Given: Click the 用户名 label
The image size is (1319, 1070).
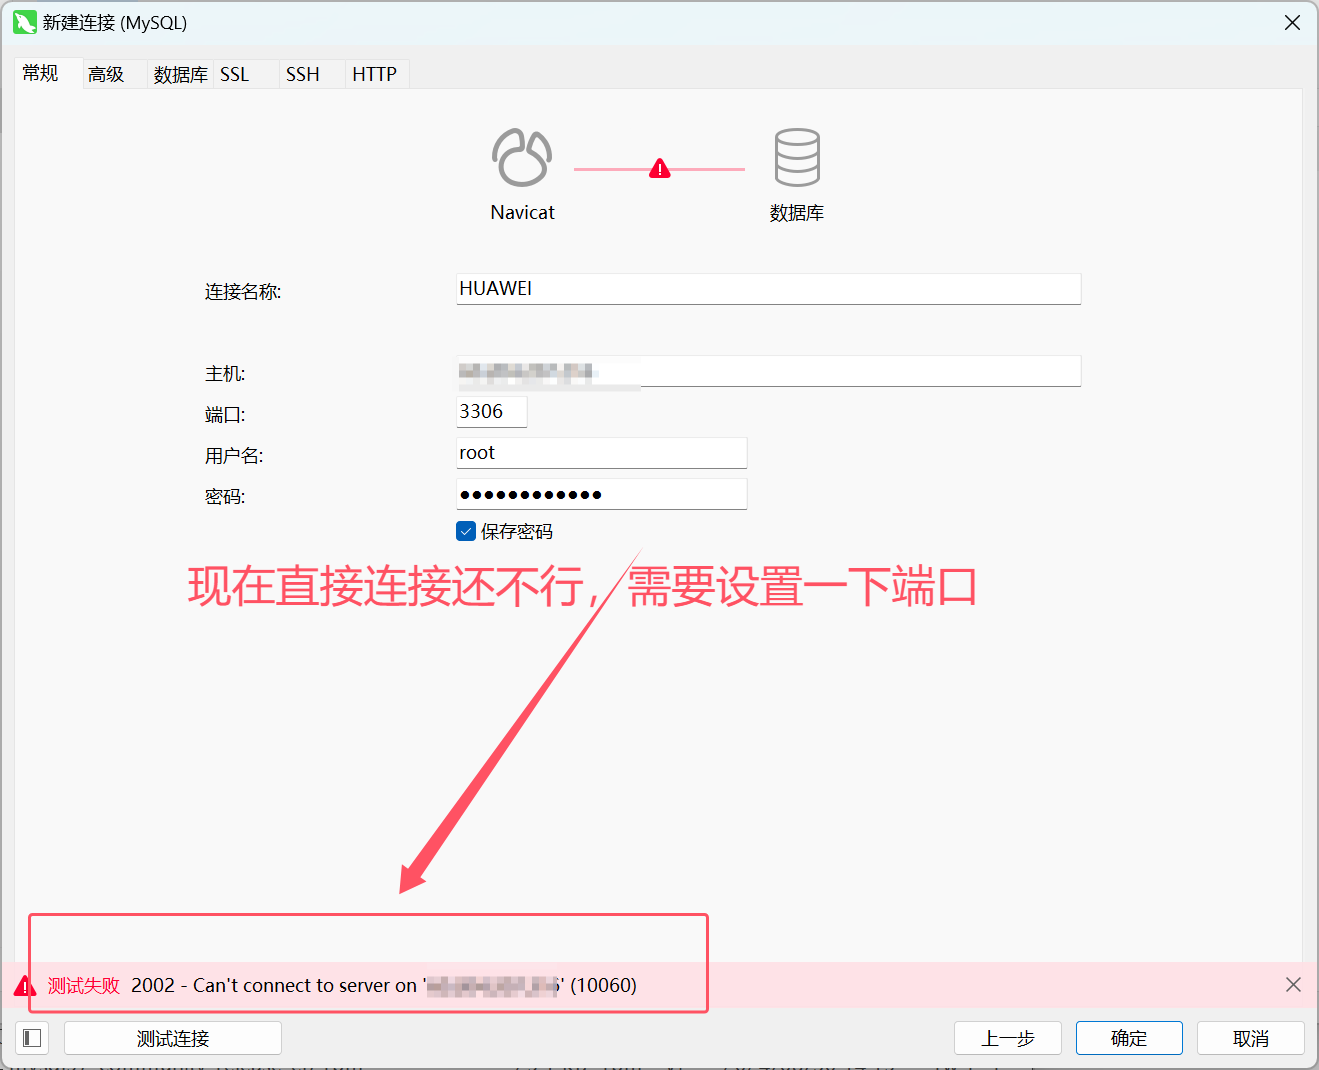Looking at the screenshot, I should pyautogui.click(x=234, y=456).
